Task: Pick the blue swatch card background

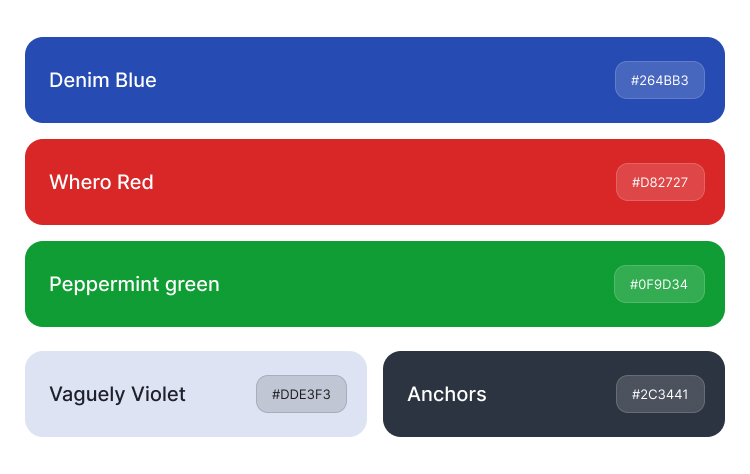Action: [x=375, y=80]
